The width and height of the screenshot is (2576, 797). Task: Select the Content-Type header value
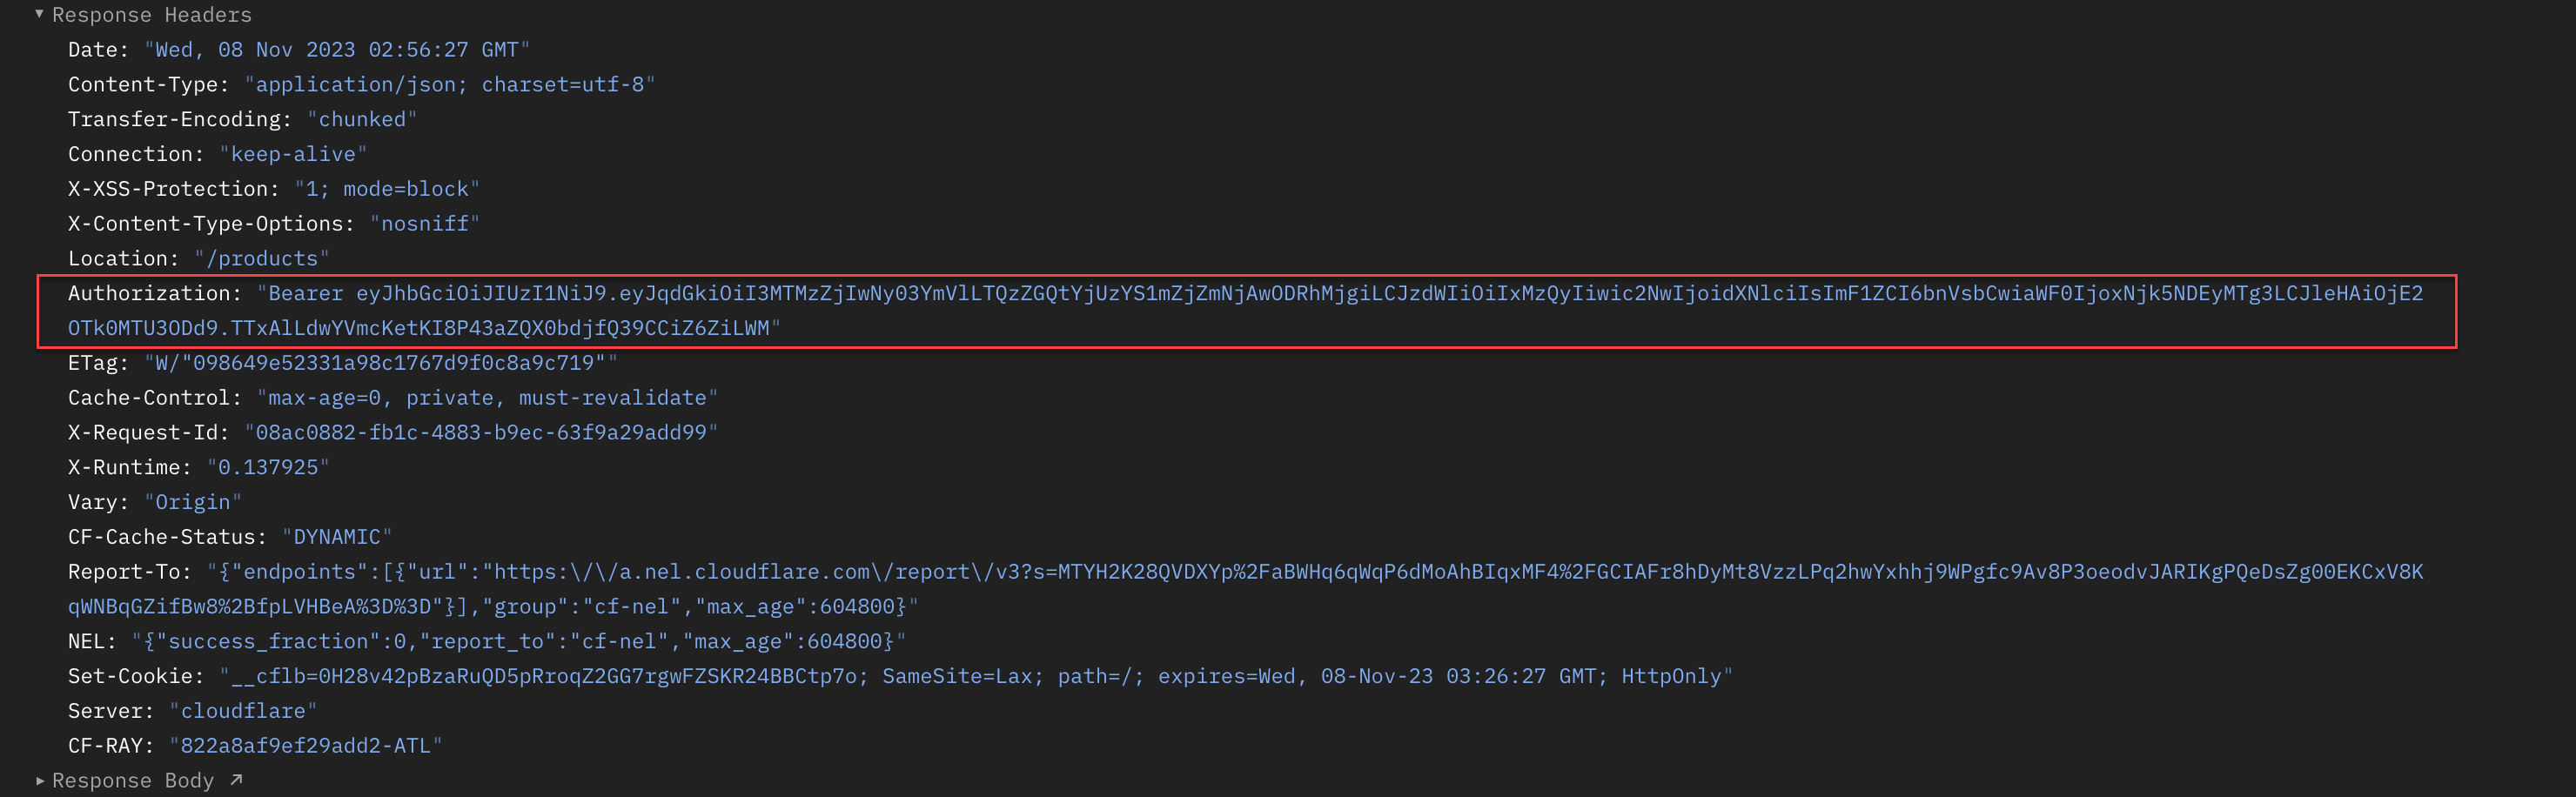click(450, 85)
